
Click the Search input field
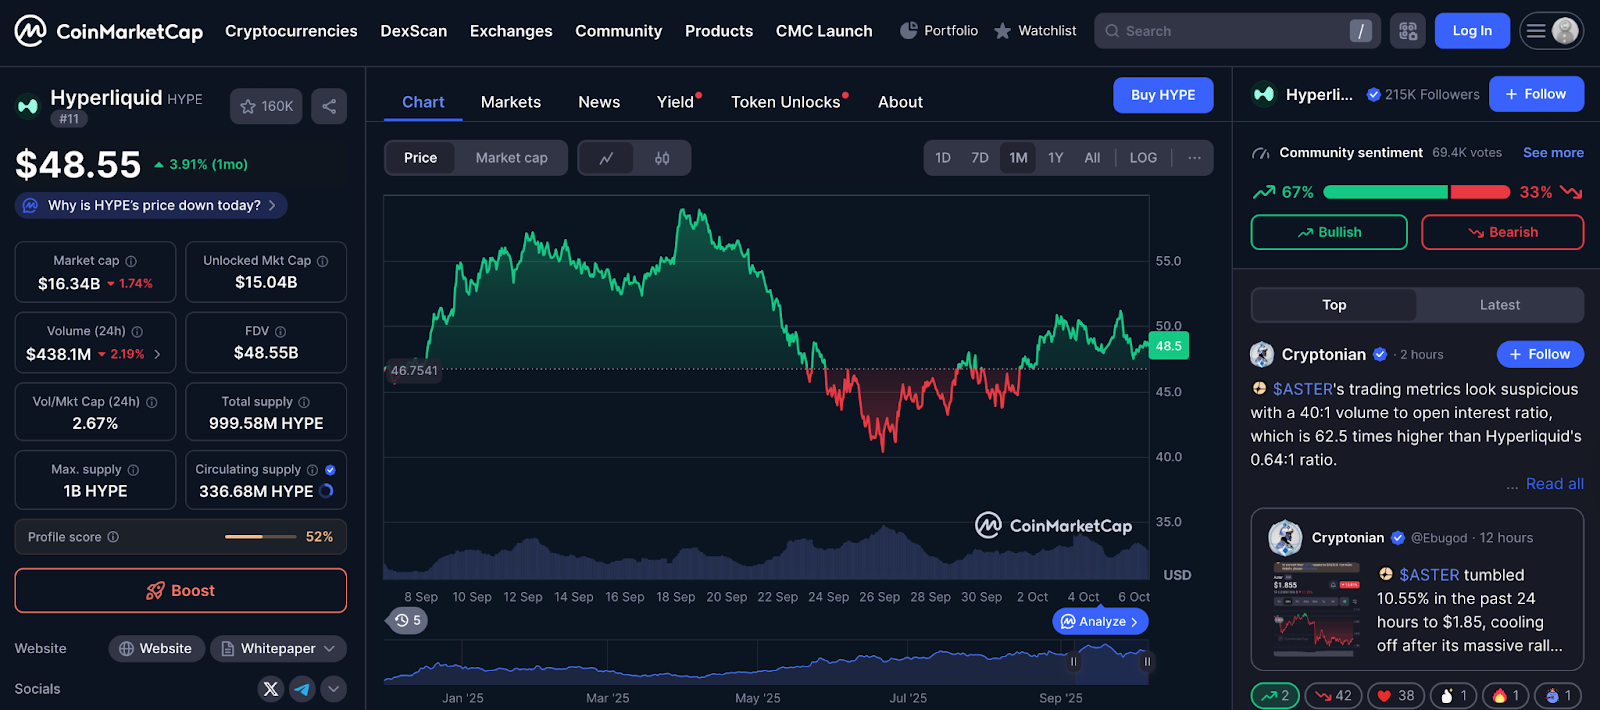point(1237,31)
